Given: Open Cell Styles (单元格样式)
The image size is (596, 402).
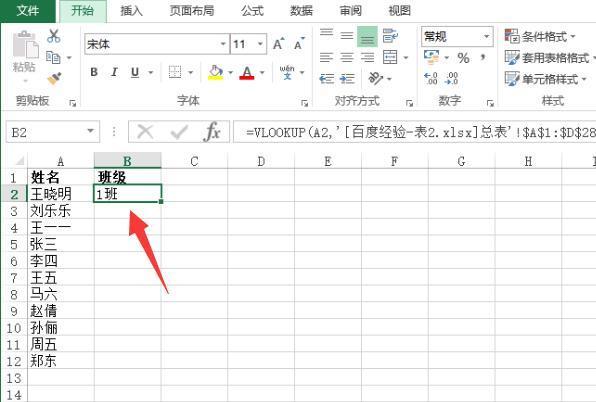Looking at the screenshot, I should (546, 79).
